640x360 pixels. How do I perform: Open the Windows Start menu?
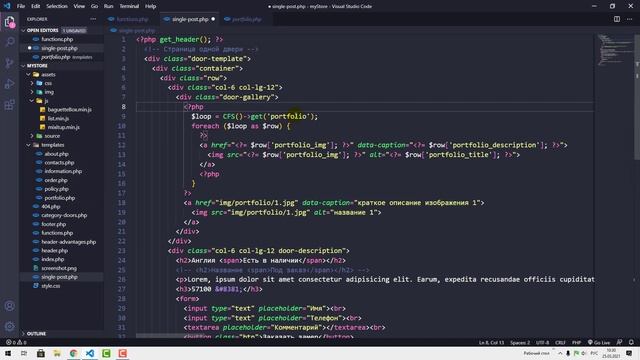pyautogui.click(x=8, y=353)
